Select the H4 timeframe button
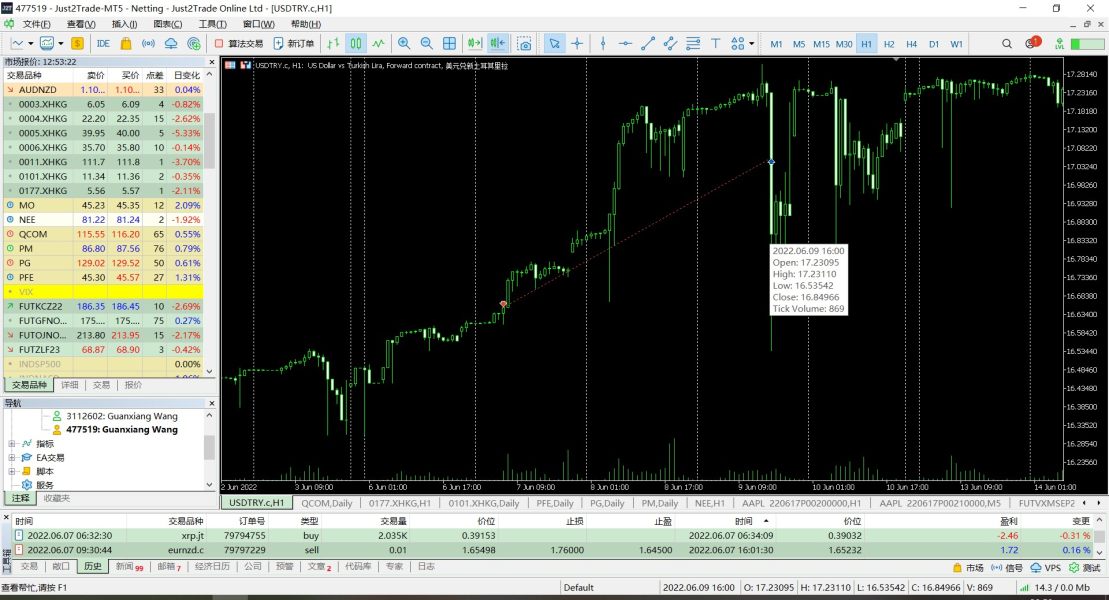 [x=911, y=44]
